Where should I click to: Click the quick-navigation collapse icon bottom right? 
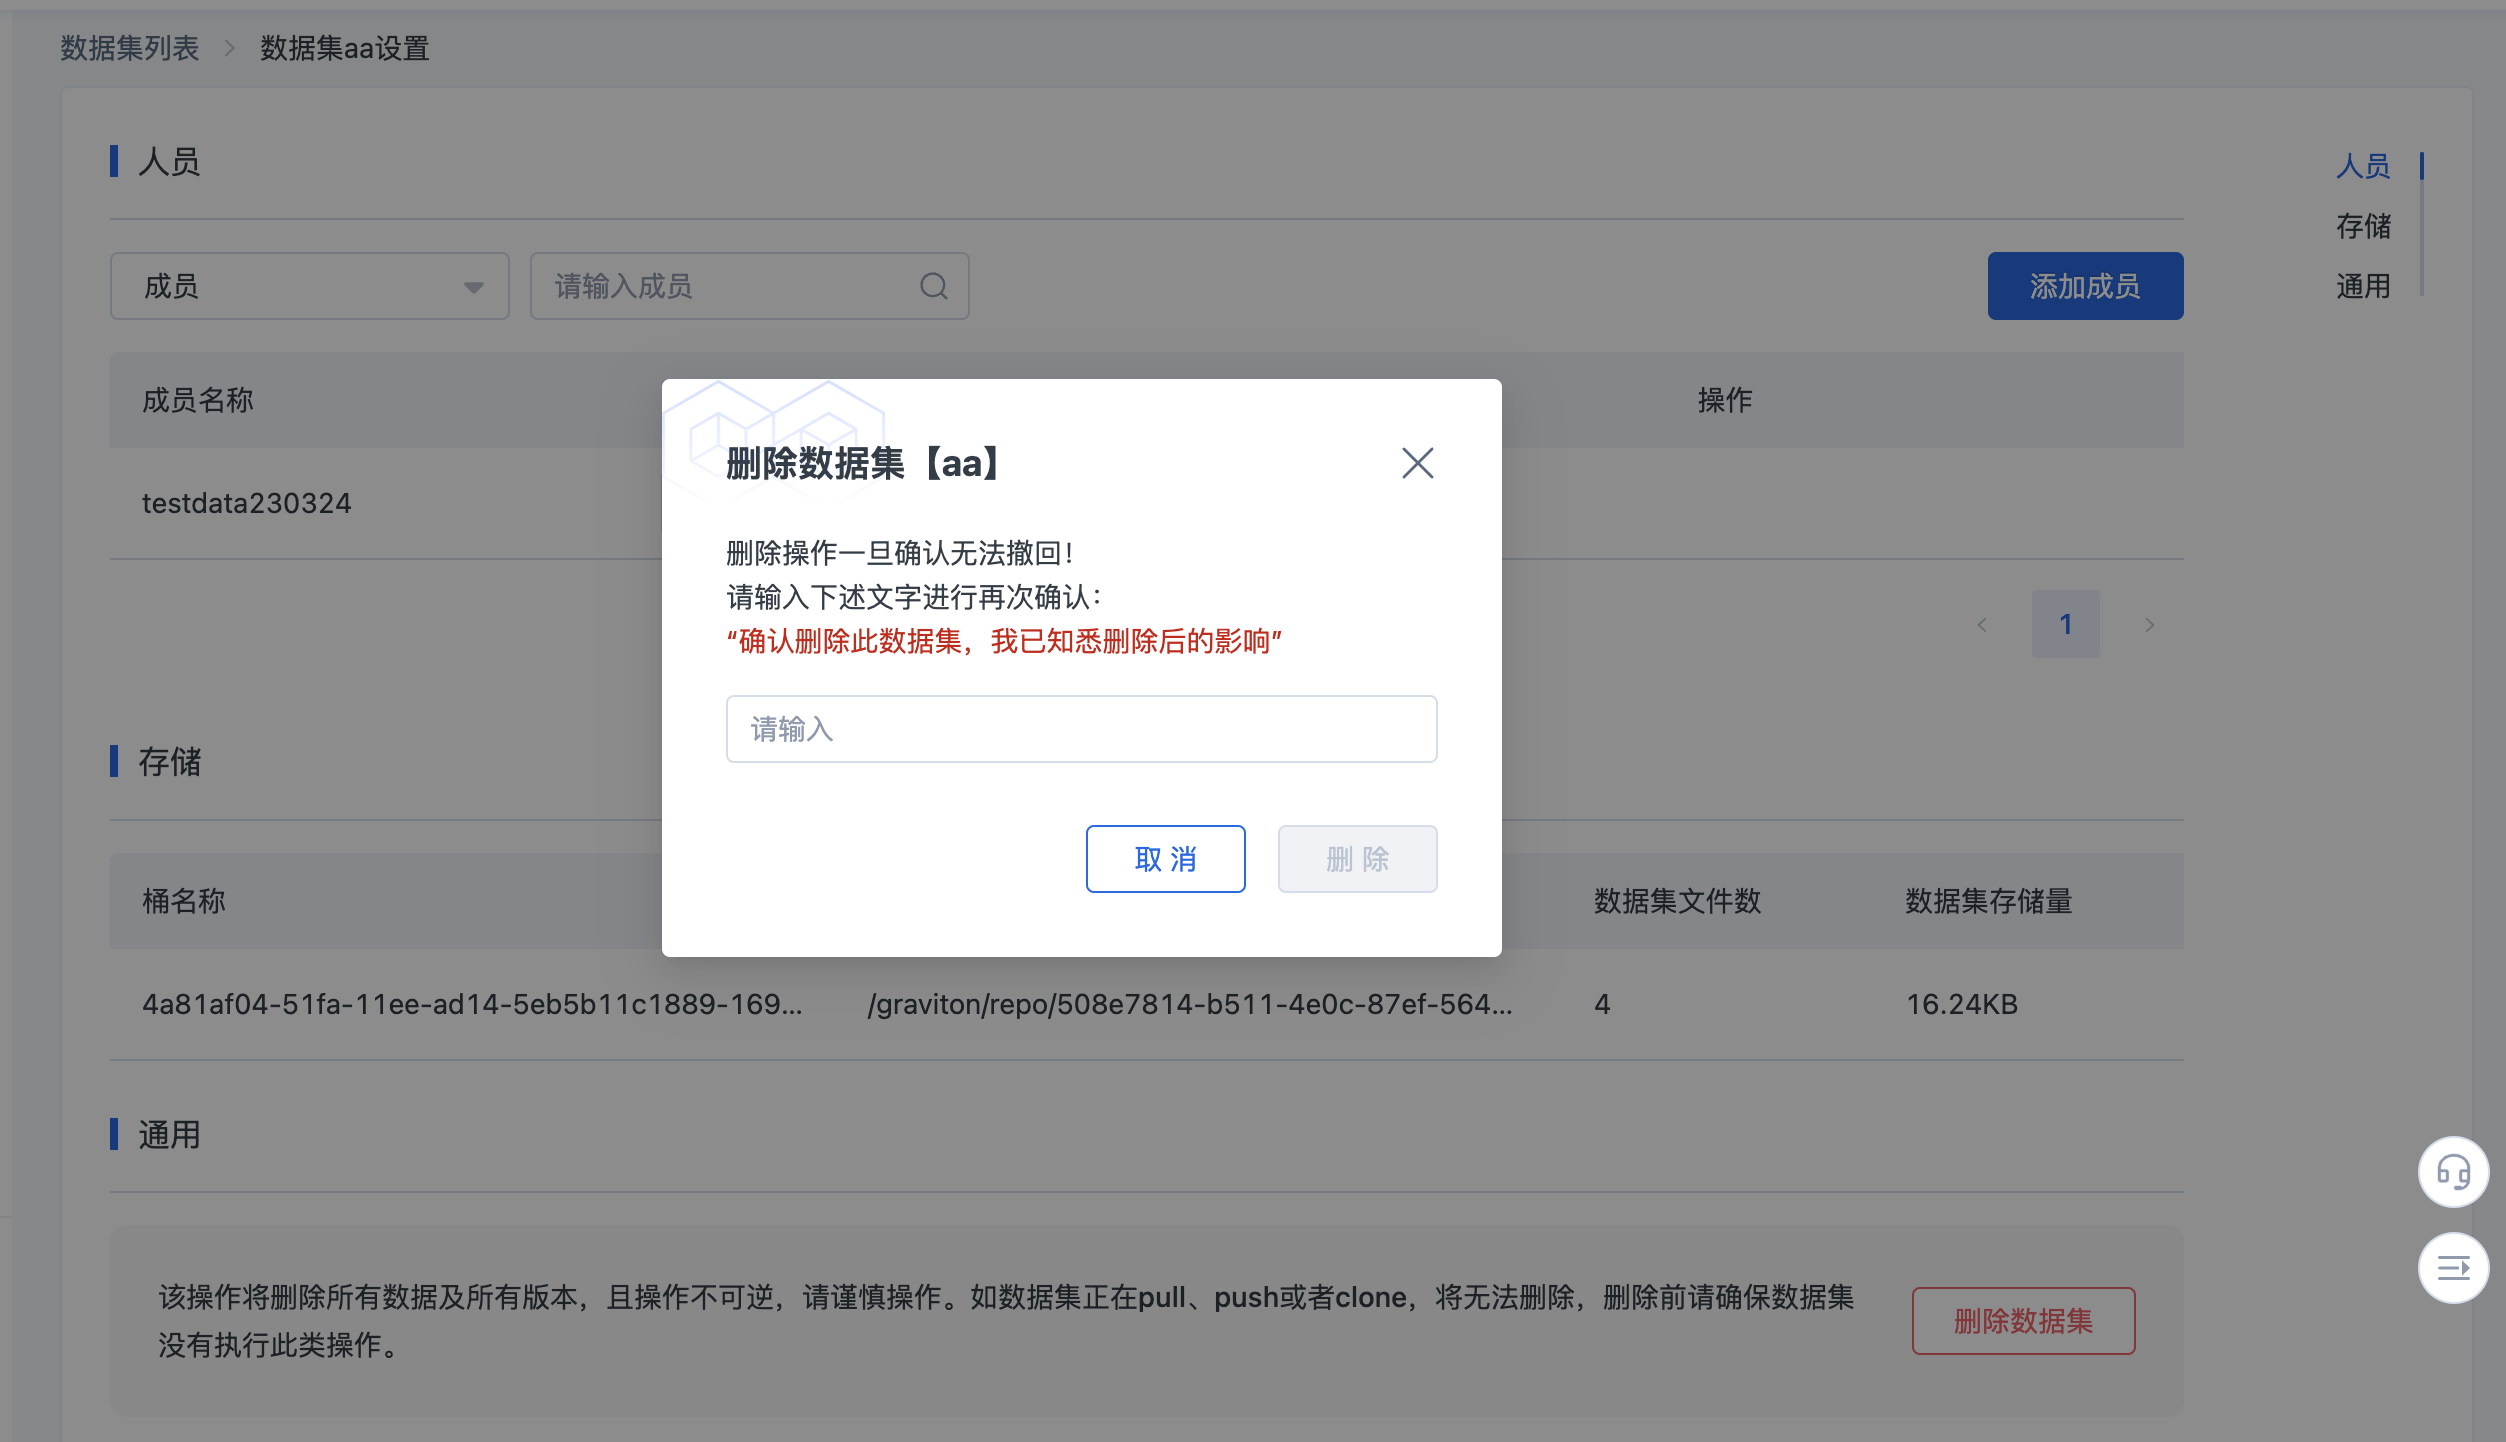2452,1268
